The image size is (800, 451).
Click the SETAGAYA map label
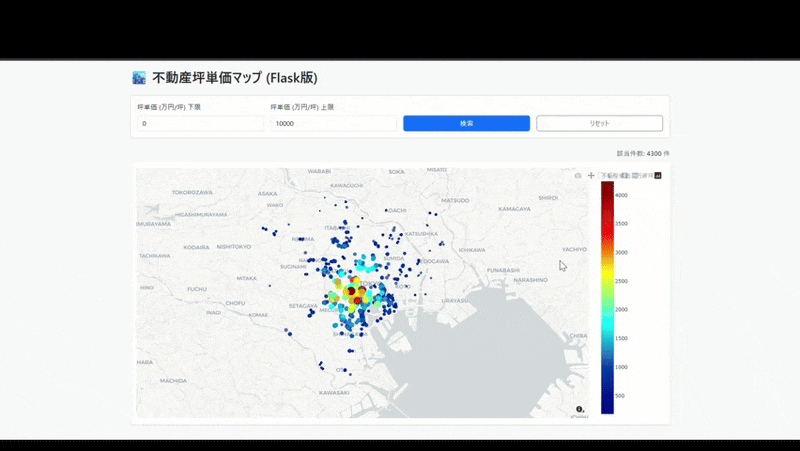tap(303, 306)
